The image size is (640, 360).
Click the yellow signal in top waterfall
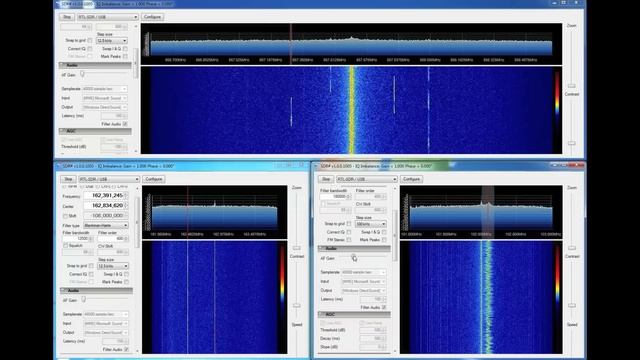point(352,110)
